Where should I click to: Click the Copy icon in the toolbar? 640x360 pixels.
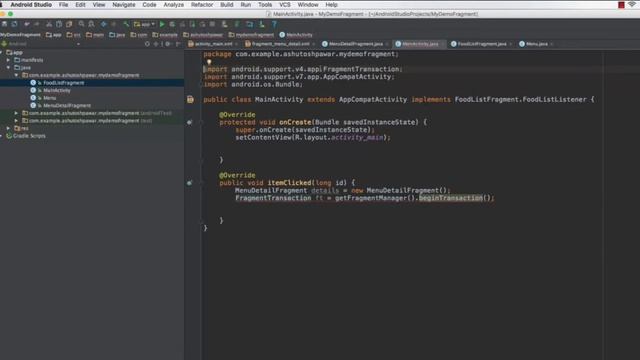[59, 24]
